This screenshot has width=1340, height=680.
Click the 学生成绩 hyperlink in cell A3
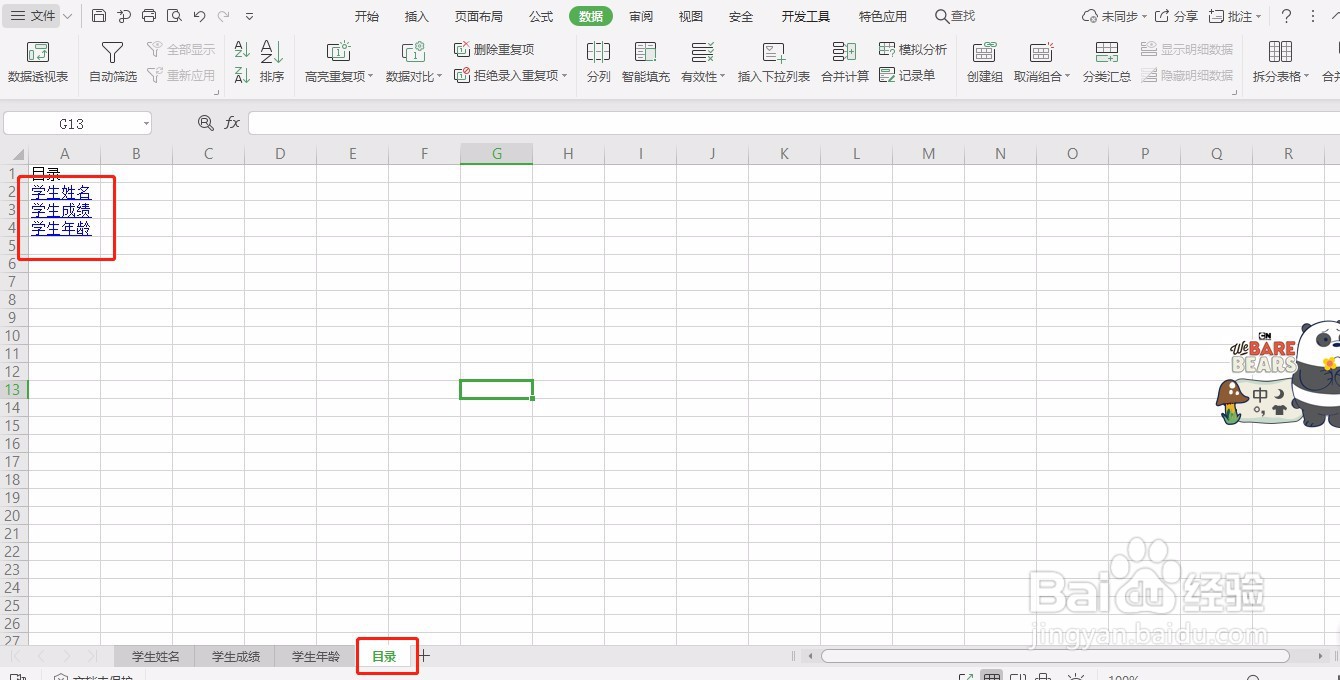(61, 210)
